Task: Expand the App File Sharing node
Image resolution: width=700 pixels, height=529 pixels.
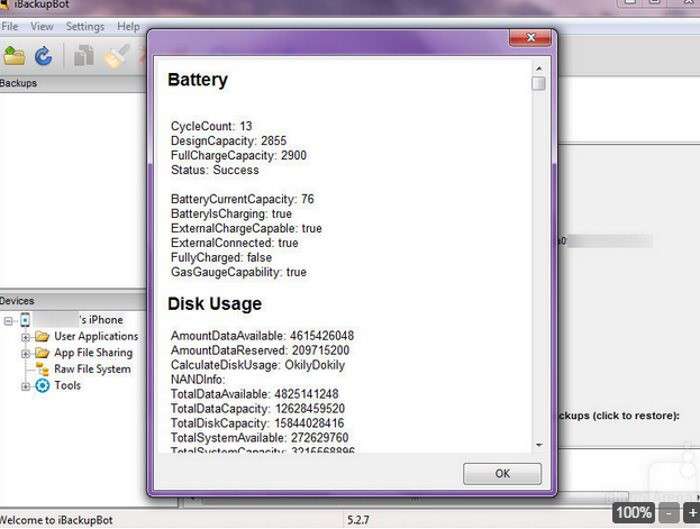Action: [x=26, y=353]
